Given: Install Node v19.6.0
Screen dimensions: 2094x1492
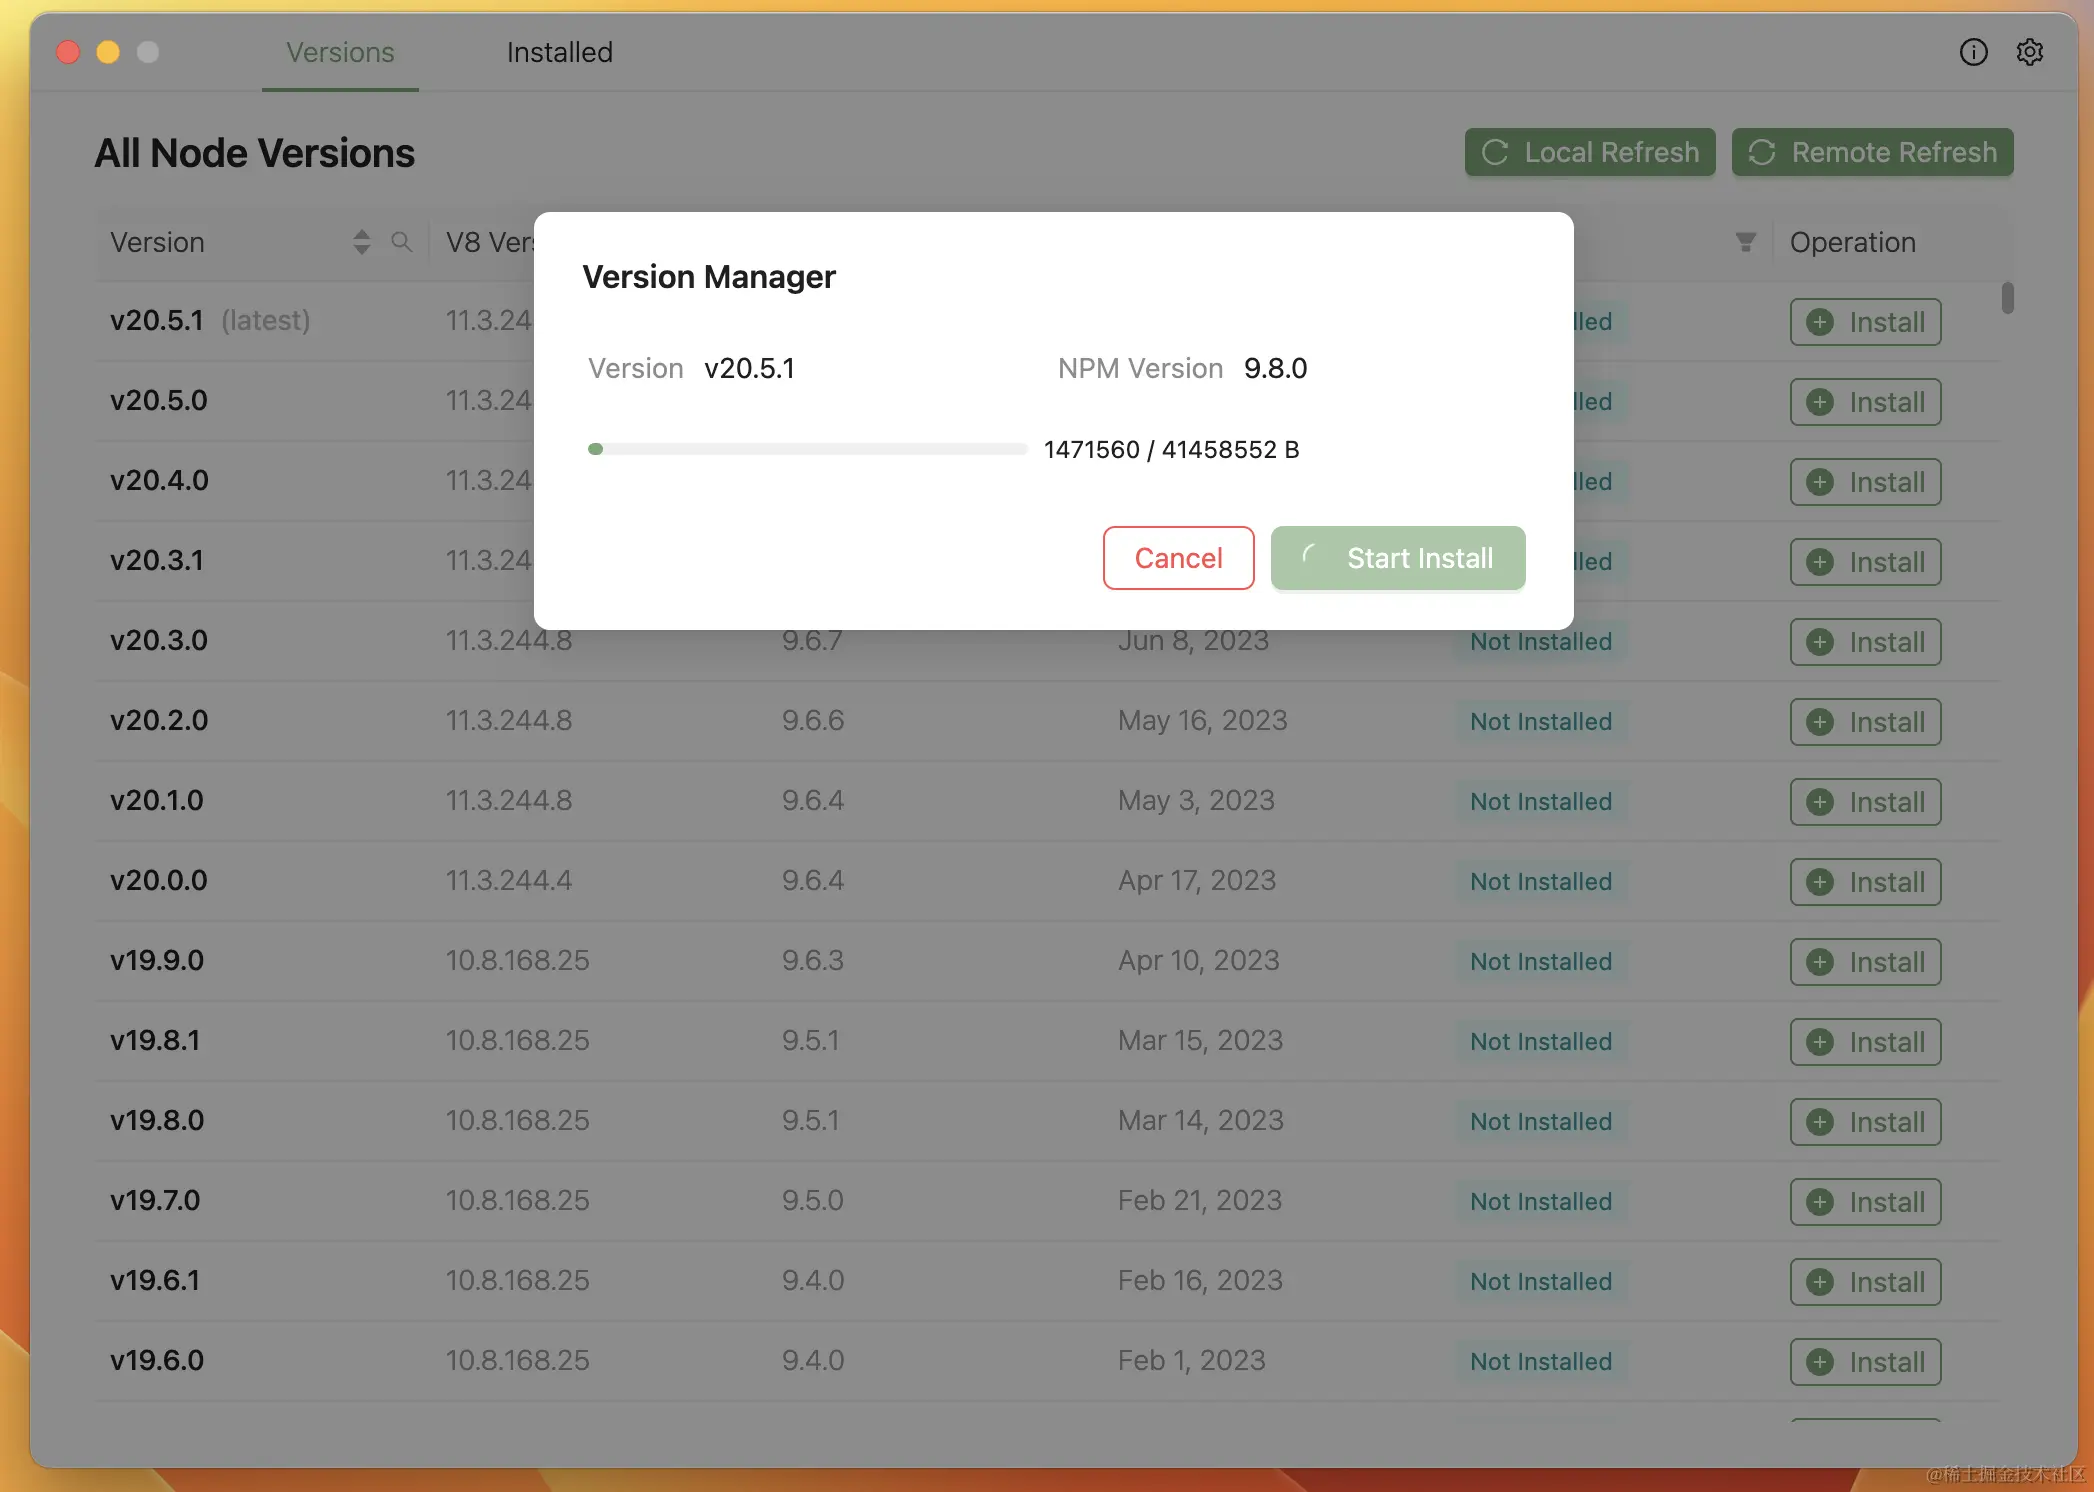Looking at the screenshot, I should point(1865,1362).
